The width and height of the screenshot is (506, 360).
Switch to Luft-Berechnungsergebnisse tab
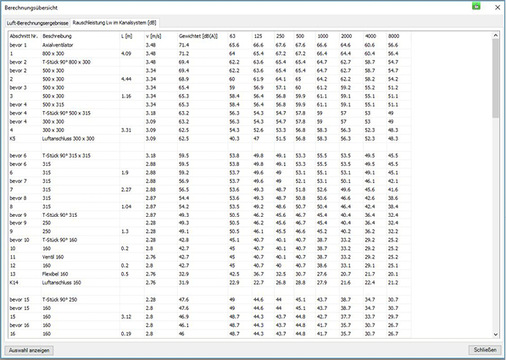(x=37, y=23)
